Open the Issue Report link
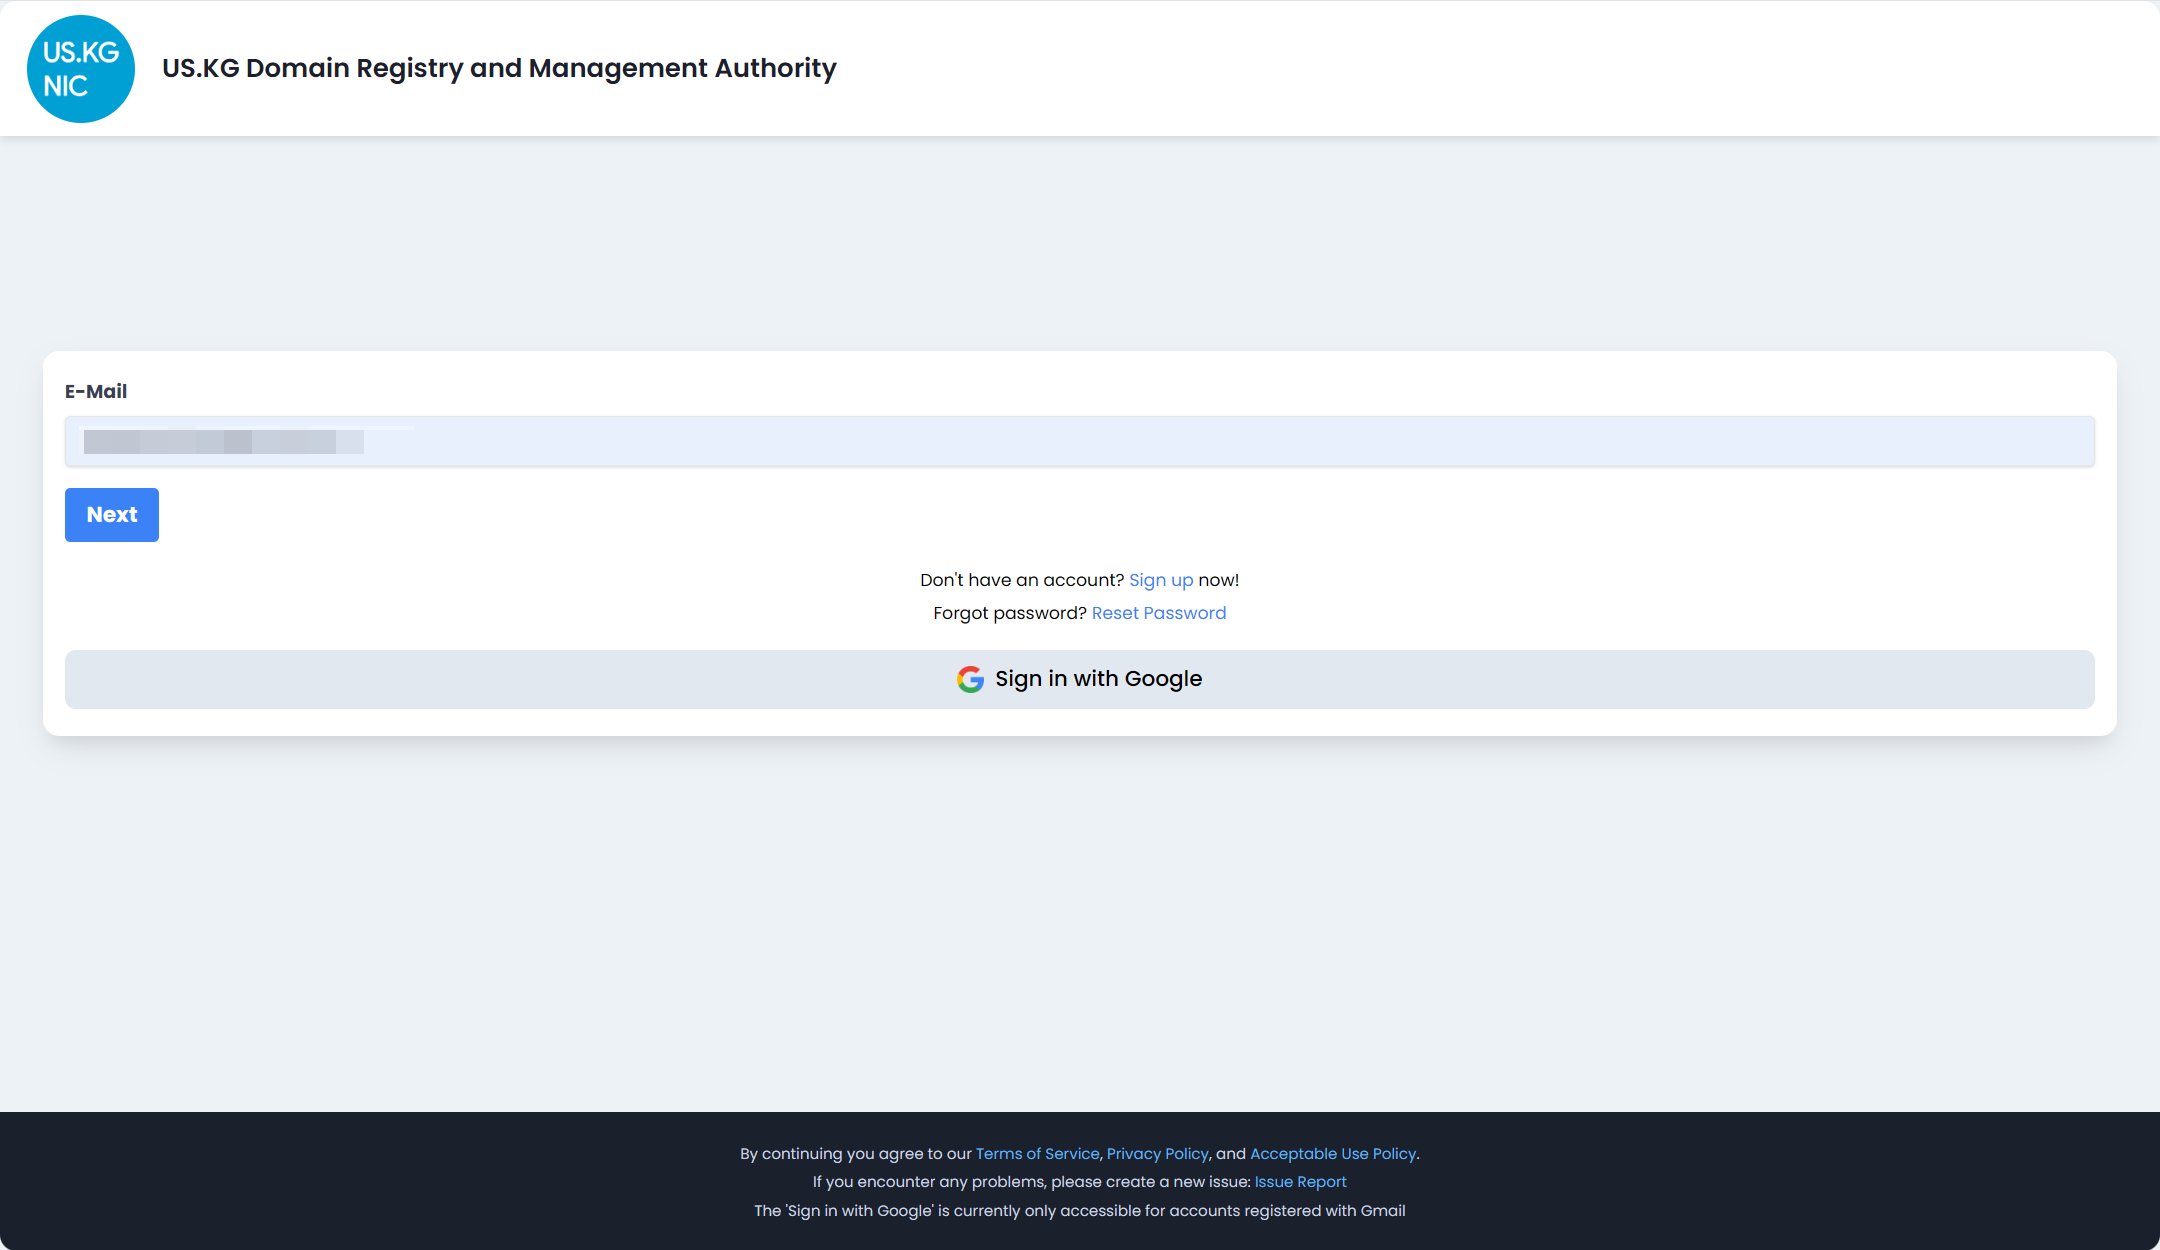Screen dimensions: 2160x1250 1301,1182
